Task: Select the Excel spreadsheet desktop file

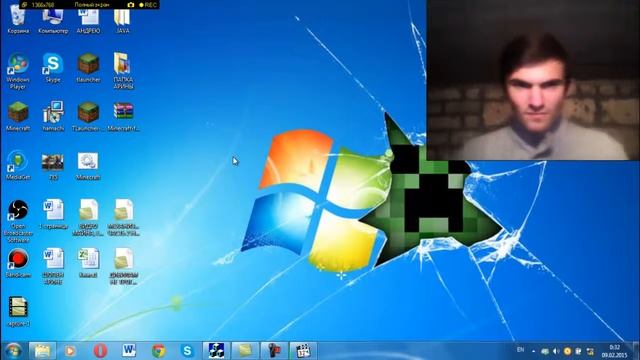Action: [88, 263]
